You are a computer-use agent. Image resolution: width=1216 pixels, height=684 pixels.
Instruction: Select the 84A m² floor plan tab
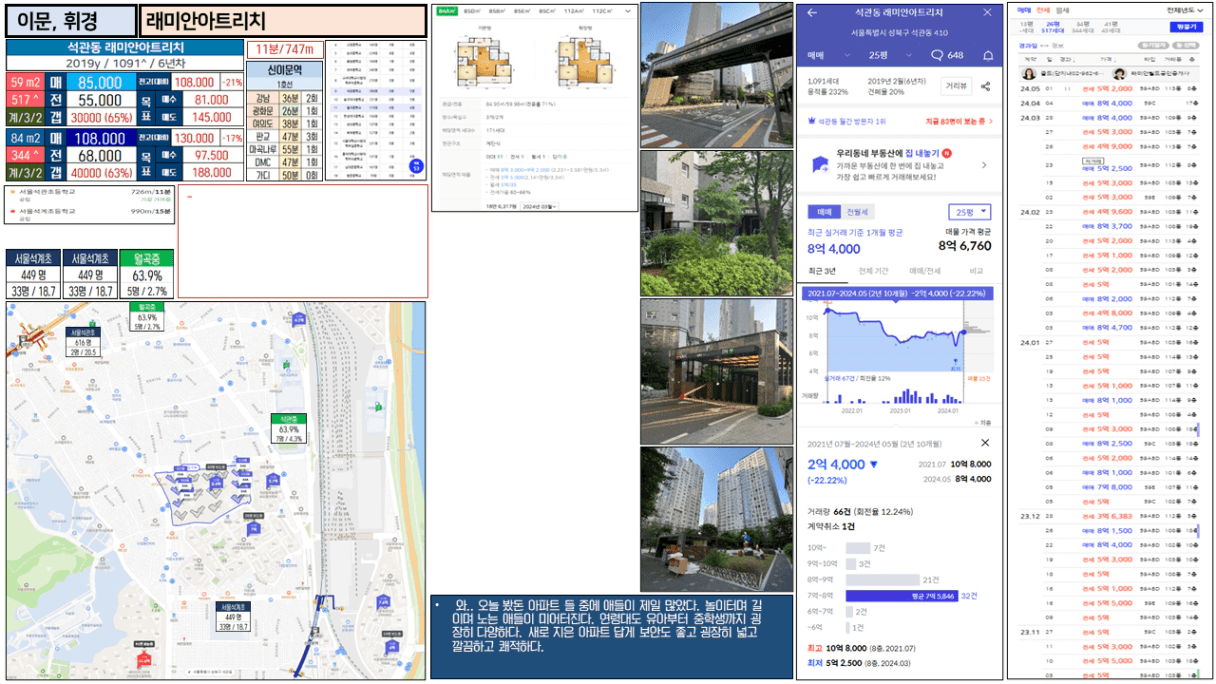click(x=447, y=11)
